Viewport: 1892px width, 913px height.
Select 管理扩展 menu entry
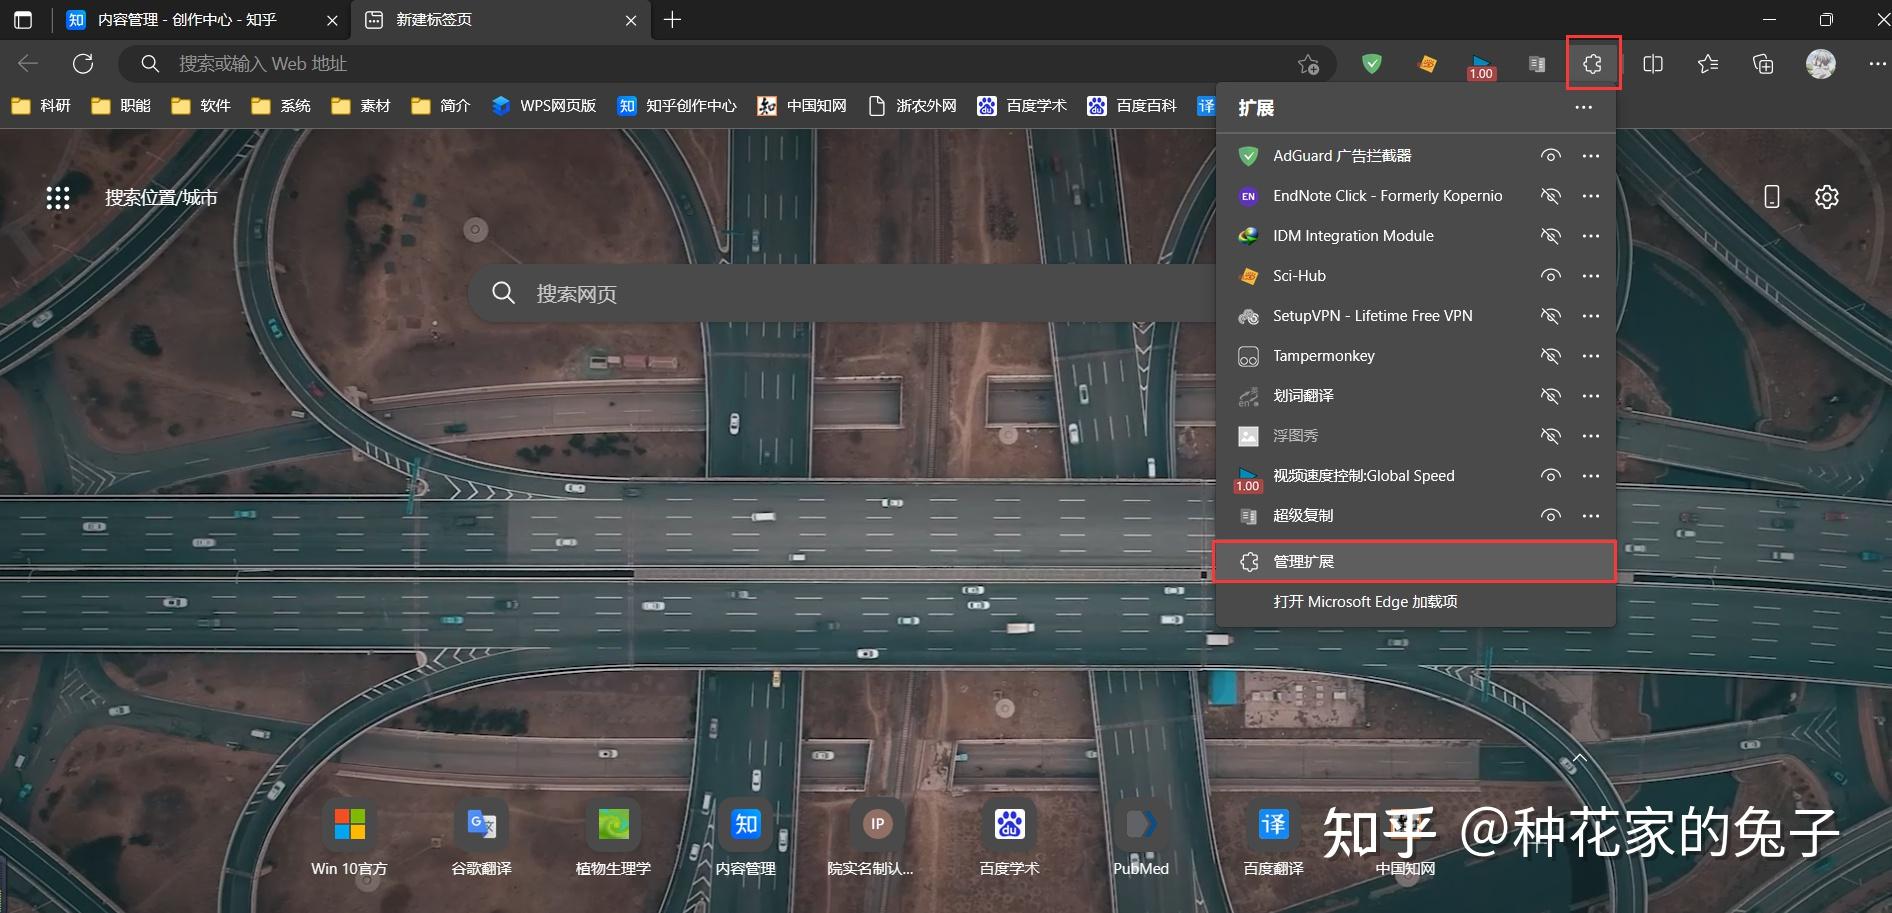(1414, 562)
